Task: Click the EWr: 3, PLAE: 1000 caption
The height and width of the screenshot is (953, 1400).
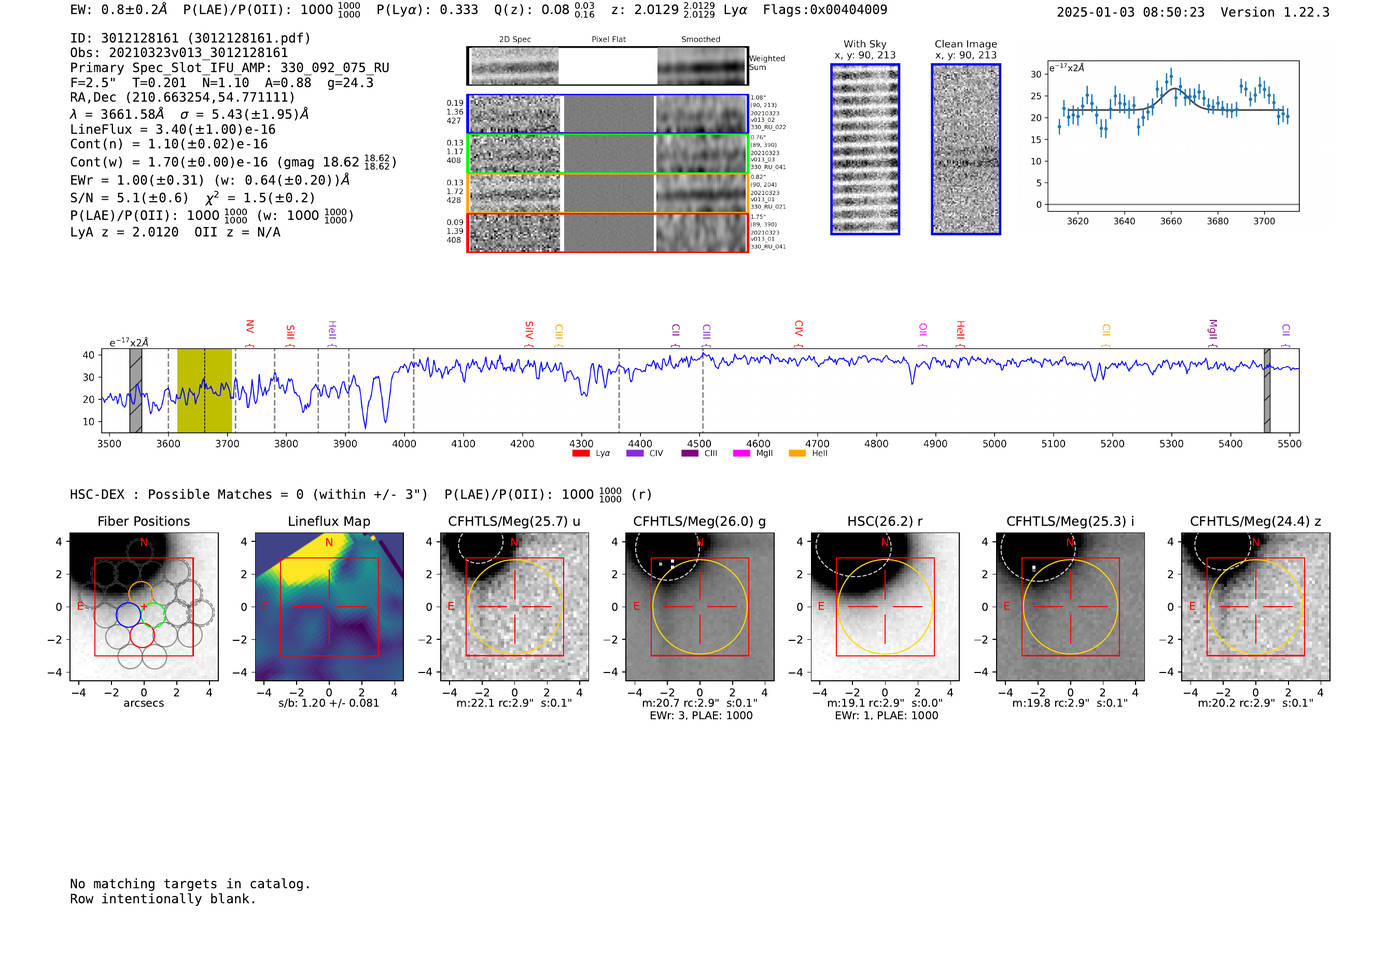Action: pos(701,716)
